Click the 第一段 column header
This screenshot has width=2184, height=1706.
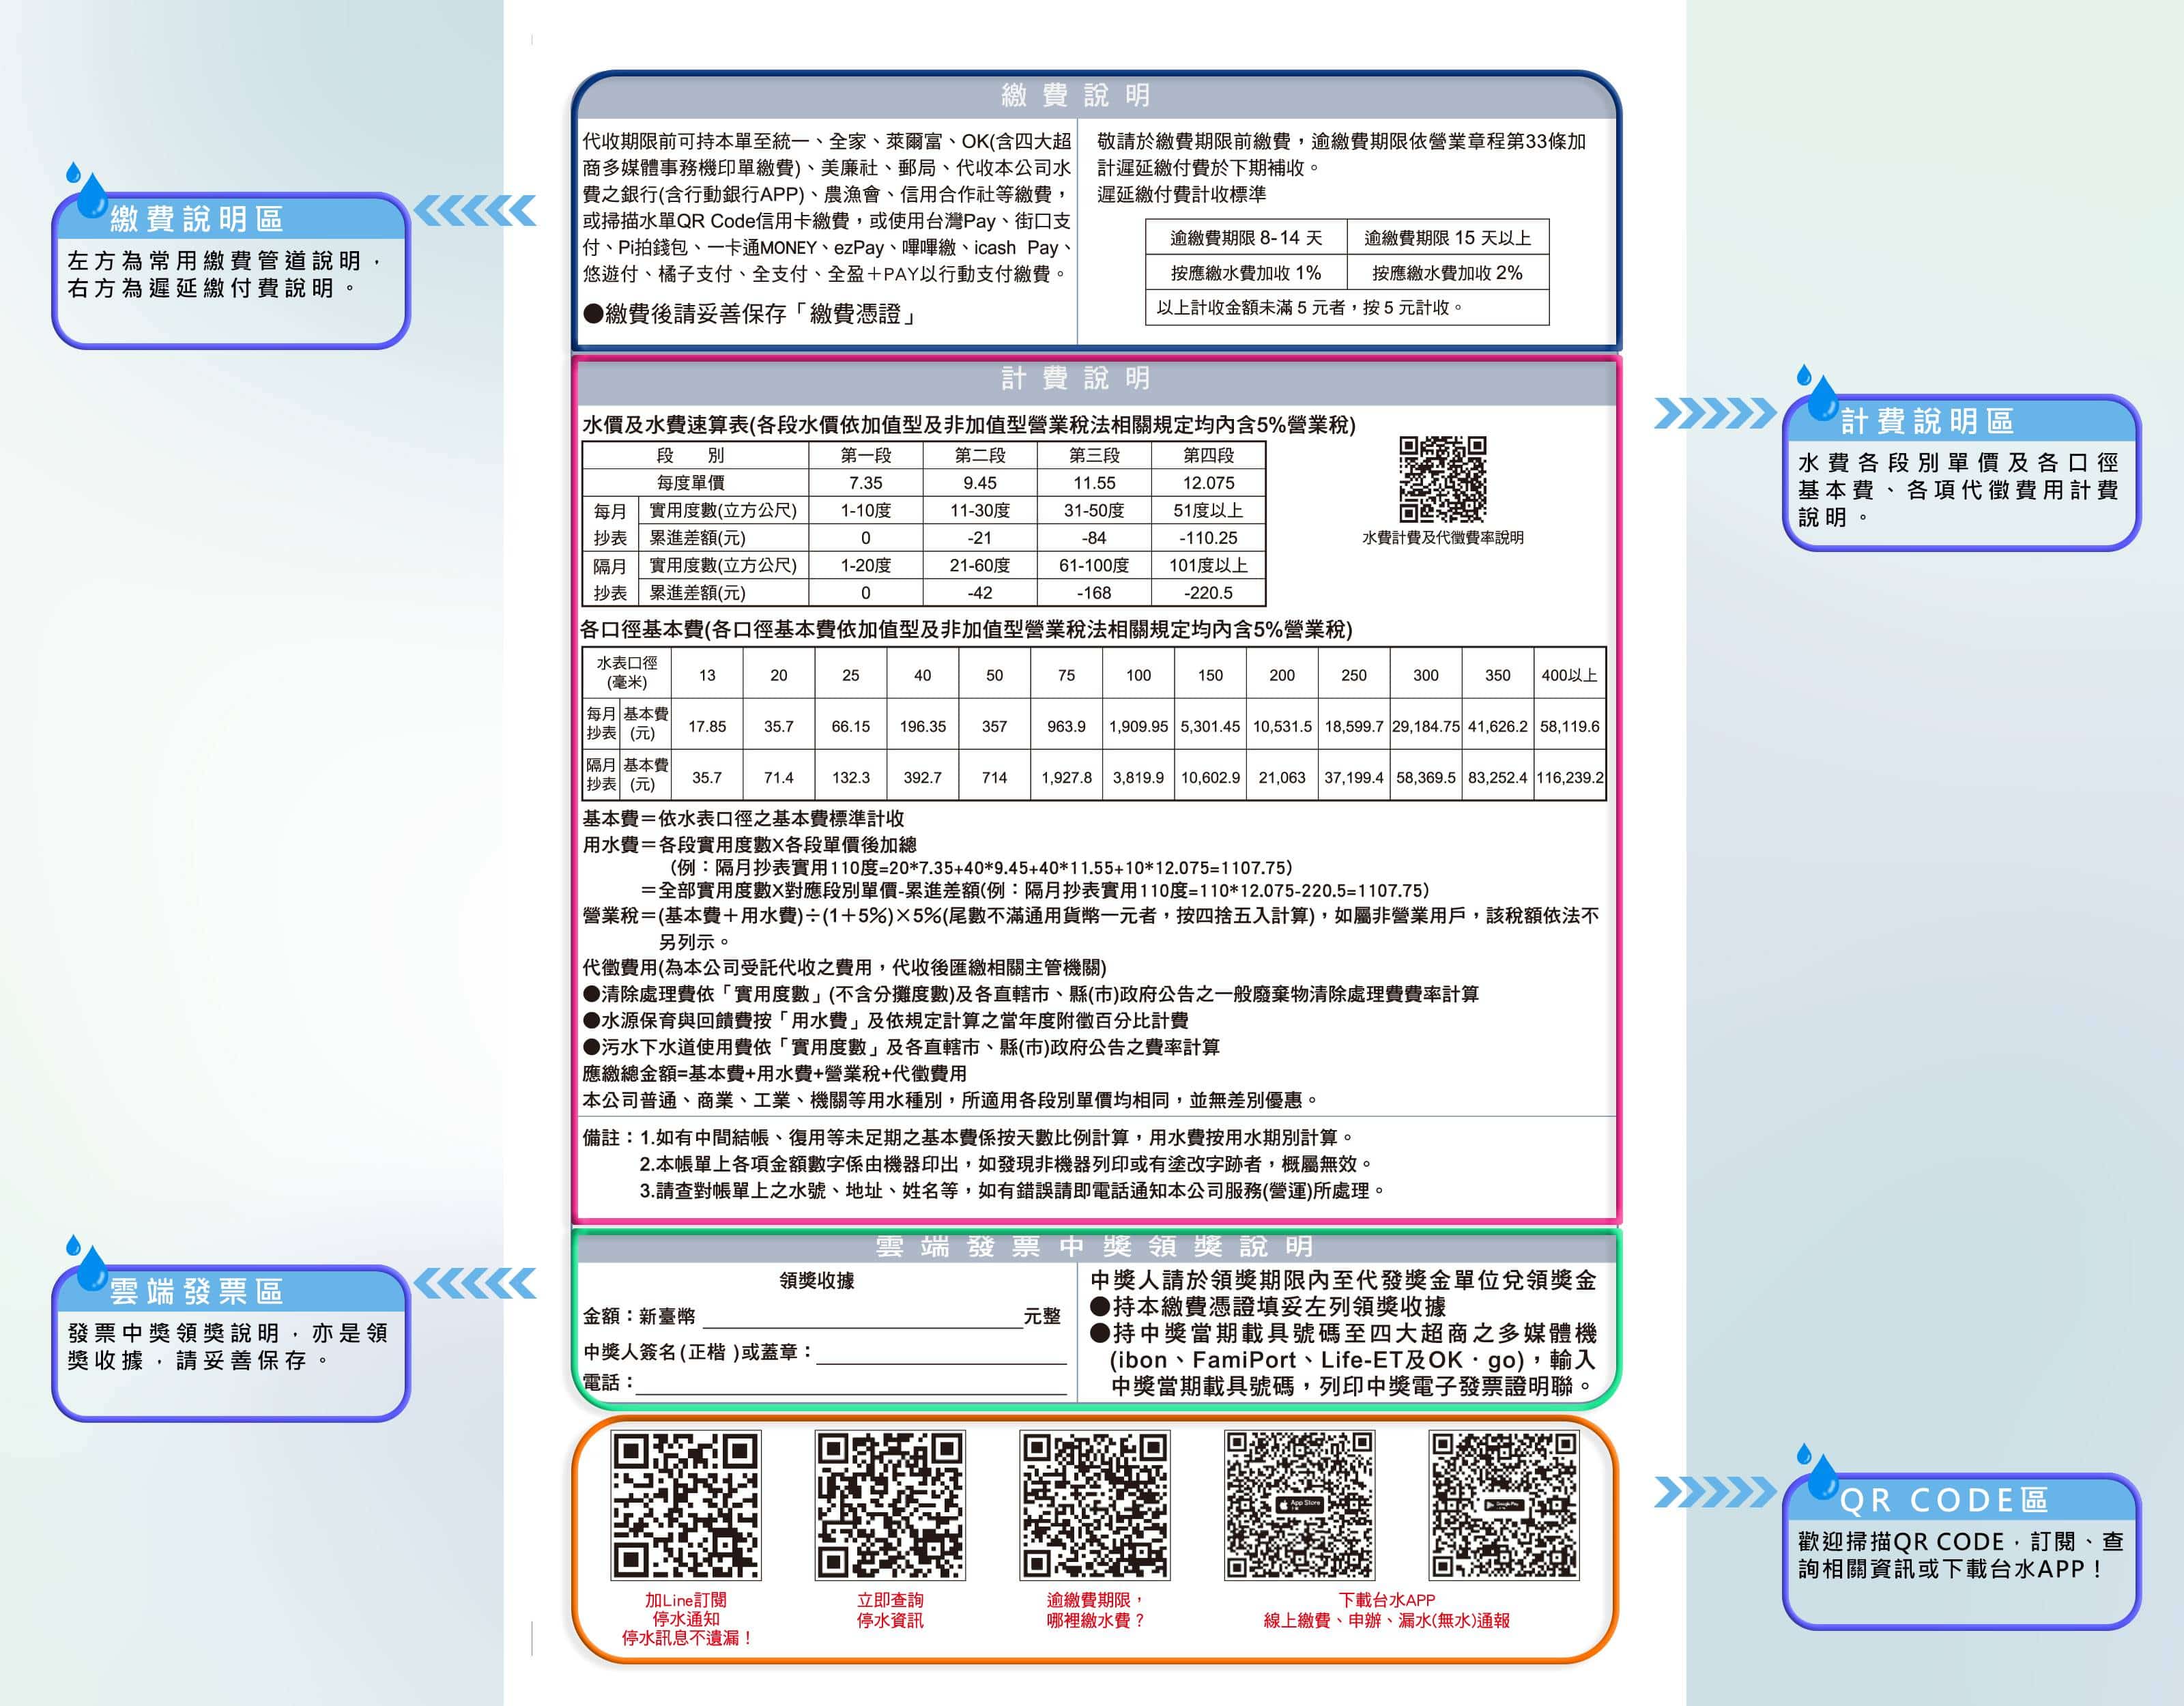[866, 455]
